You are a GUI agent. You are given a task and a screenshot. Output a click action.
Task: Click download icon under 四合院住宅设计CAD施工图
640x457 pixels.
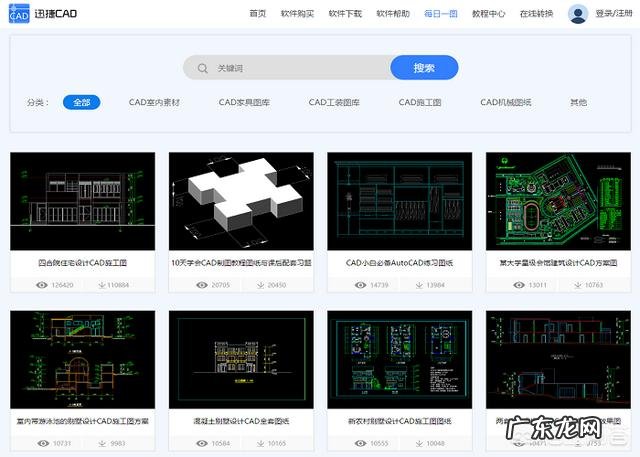click(x=102, y=285)
